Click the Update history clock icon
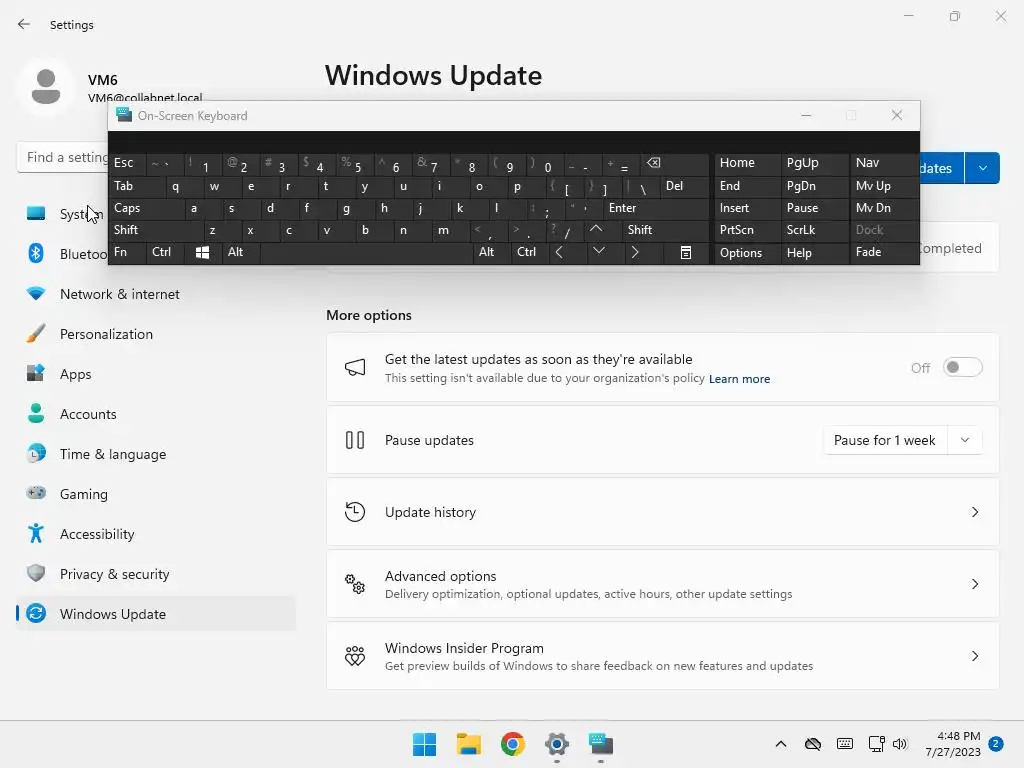 (x=355, y=512)
